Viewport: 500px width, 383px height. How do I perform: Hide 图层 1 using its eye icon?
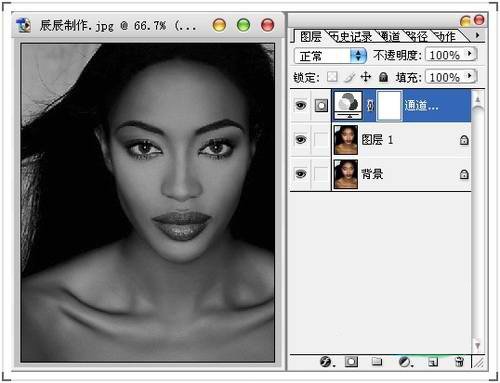click(301, 139)
